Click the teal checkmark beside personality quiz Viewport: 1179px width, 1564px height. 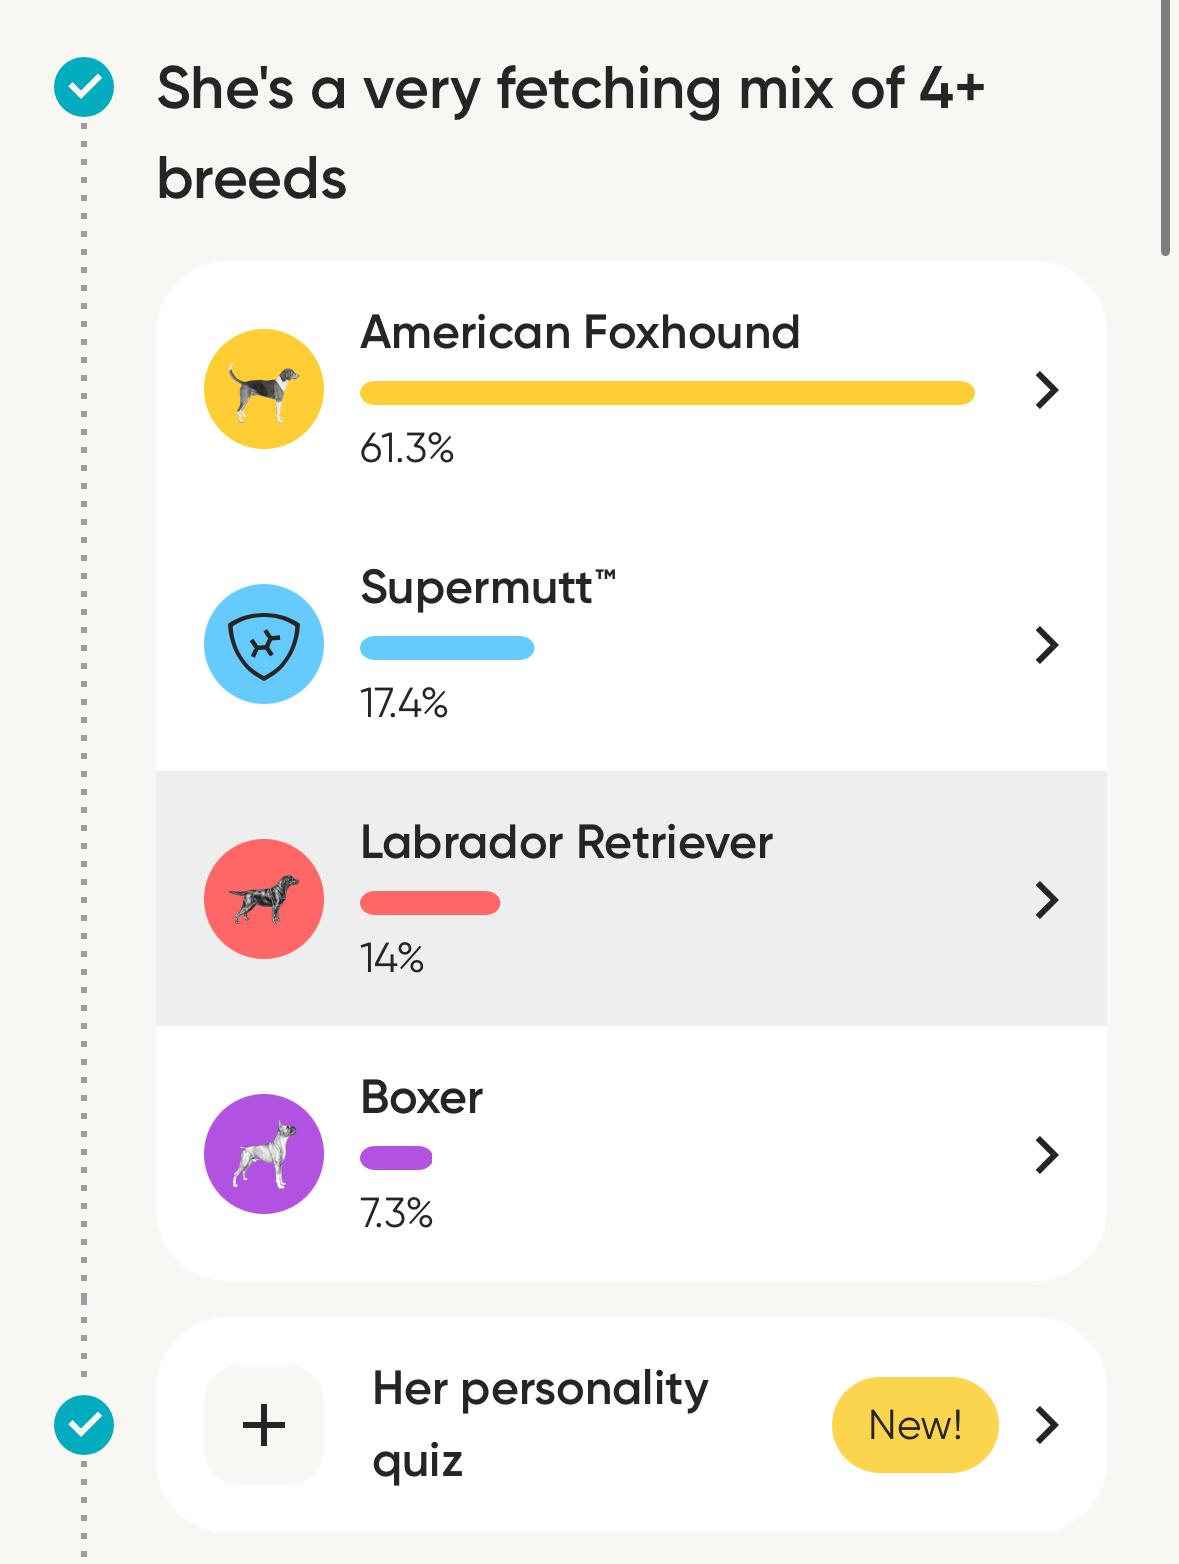click(84, 1424)
